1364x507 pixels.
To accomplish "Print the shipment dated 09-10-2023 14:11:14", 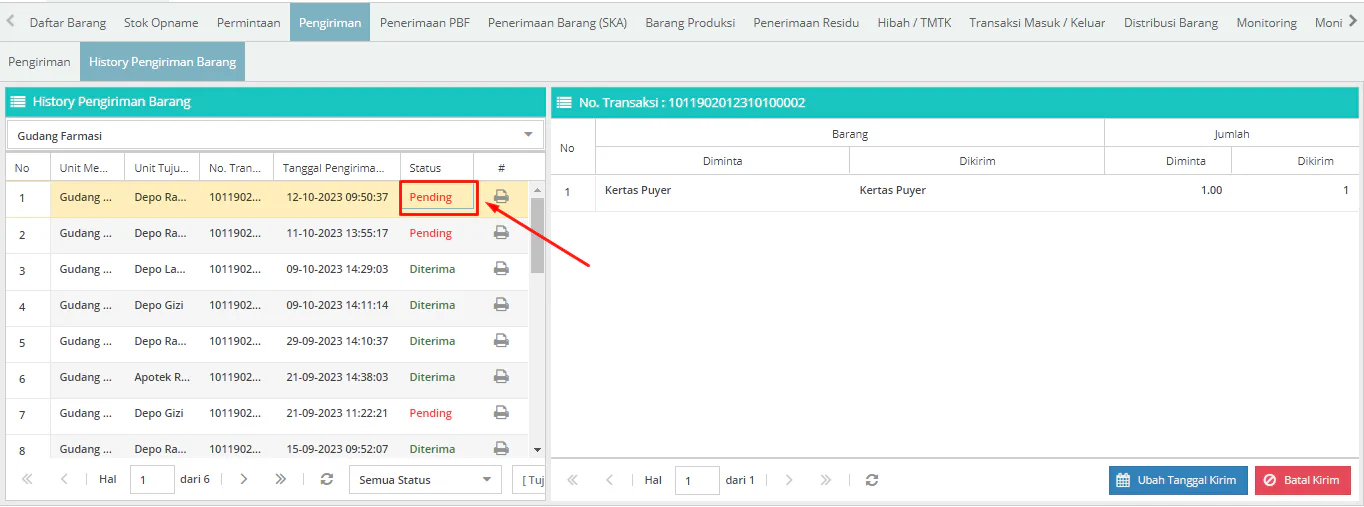I will click(501, 305).
